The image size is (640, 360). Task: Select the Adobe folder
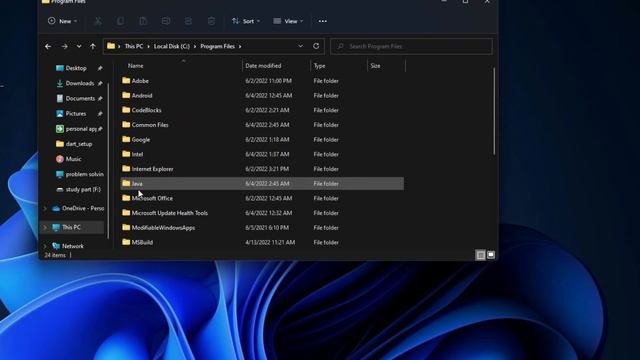click(262, 81)
